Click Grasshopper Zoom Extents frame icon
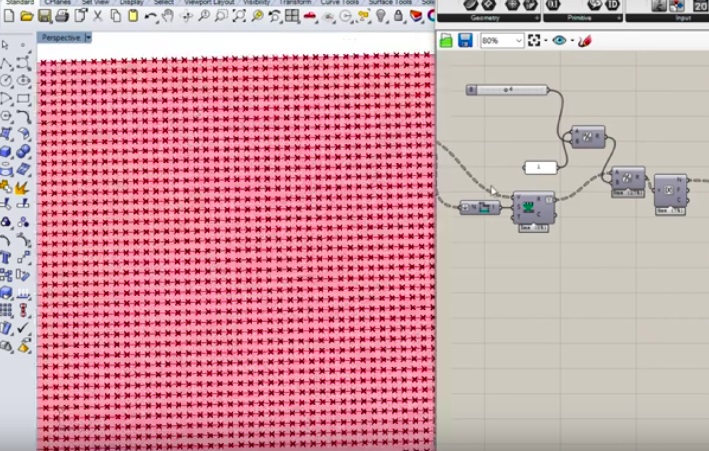Viewport: 709px width, 451px height. point(534,40)
